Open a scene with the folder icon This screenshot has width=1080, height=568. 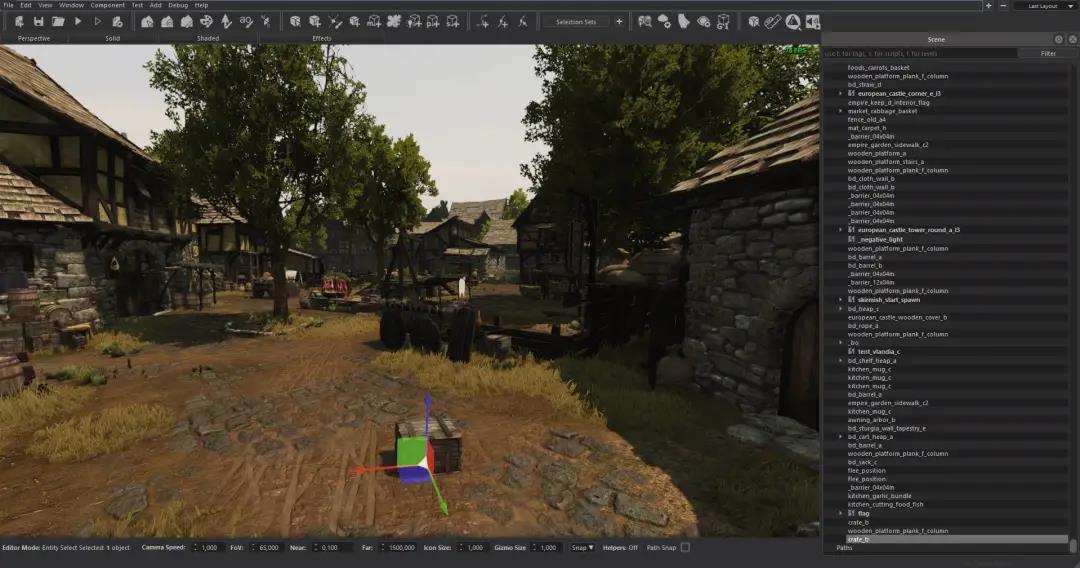coord(58,22)
